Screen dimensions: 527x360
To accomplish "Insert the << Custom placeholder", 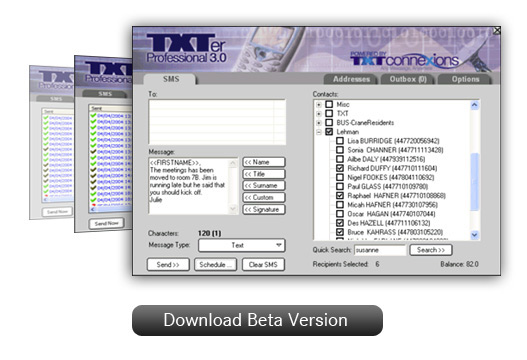I will 264,197.
